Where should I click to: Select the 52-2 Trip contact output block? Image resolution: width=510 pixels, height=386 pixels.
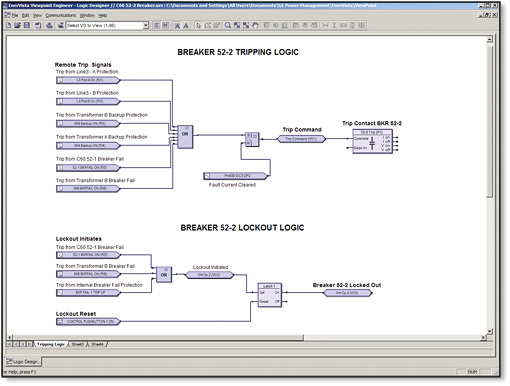tap(372, 141)
